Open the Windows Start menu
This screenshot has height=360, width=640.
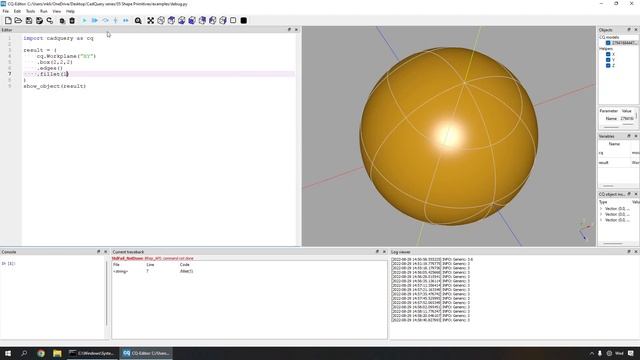[x=8, y=353]
